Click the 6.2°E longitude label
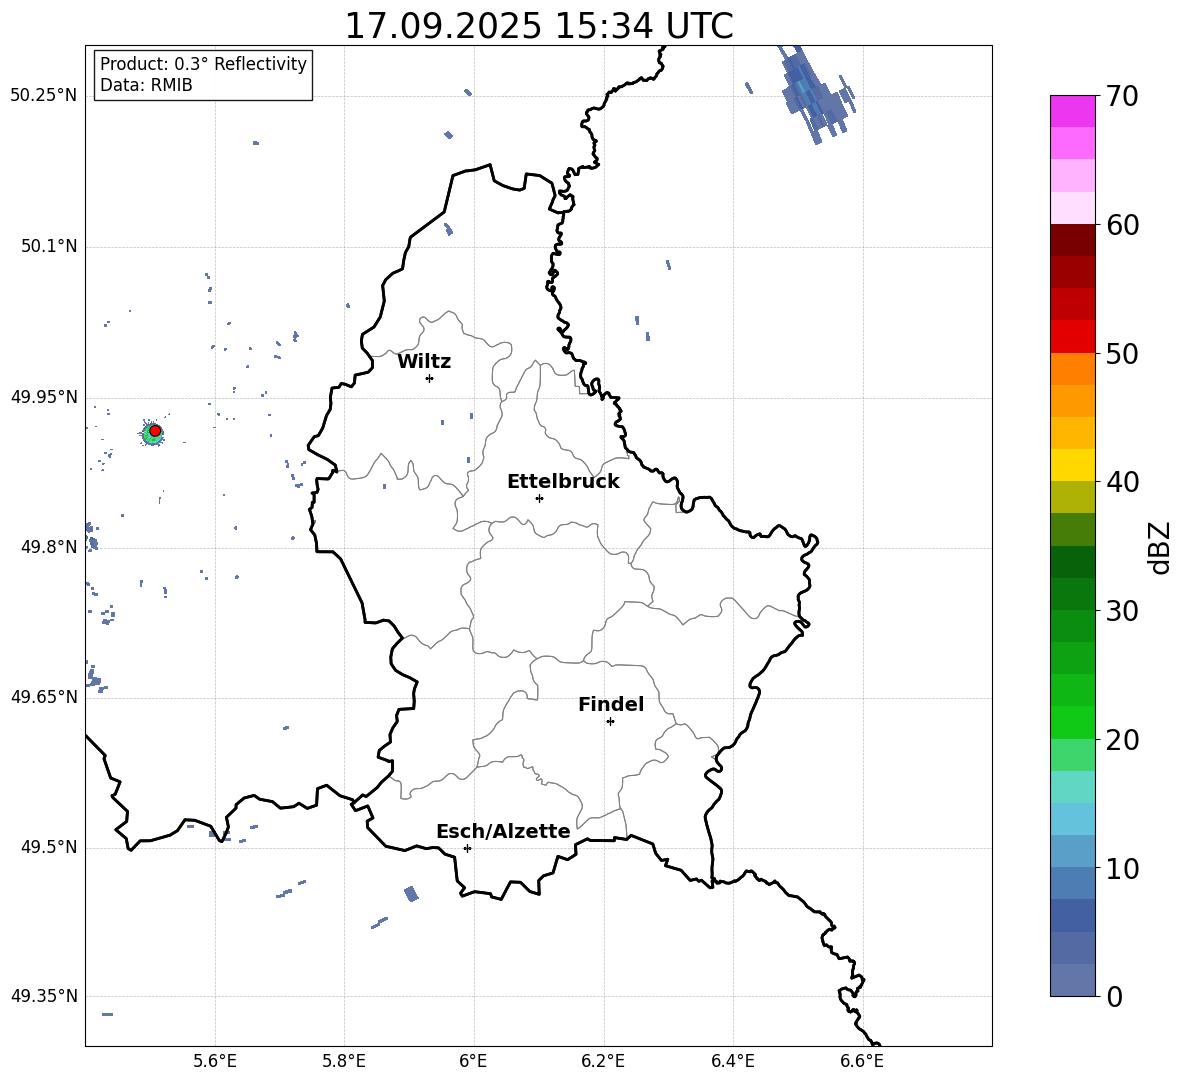The image size is (1184, 1081). click(603, 1061)
